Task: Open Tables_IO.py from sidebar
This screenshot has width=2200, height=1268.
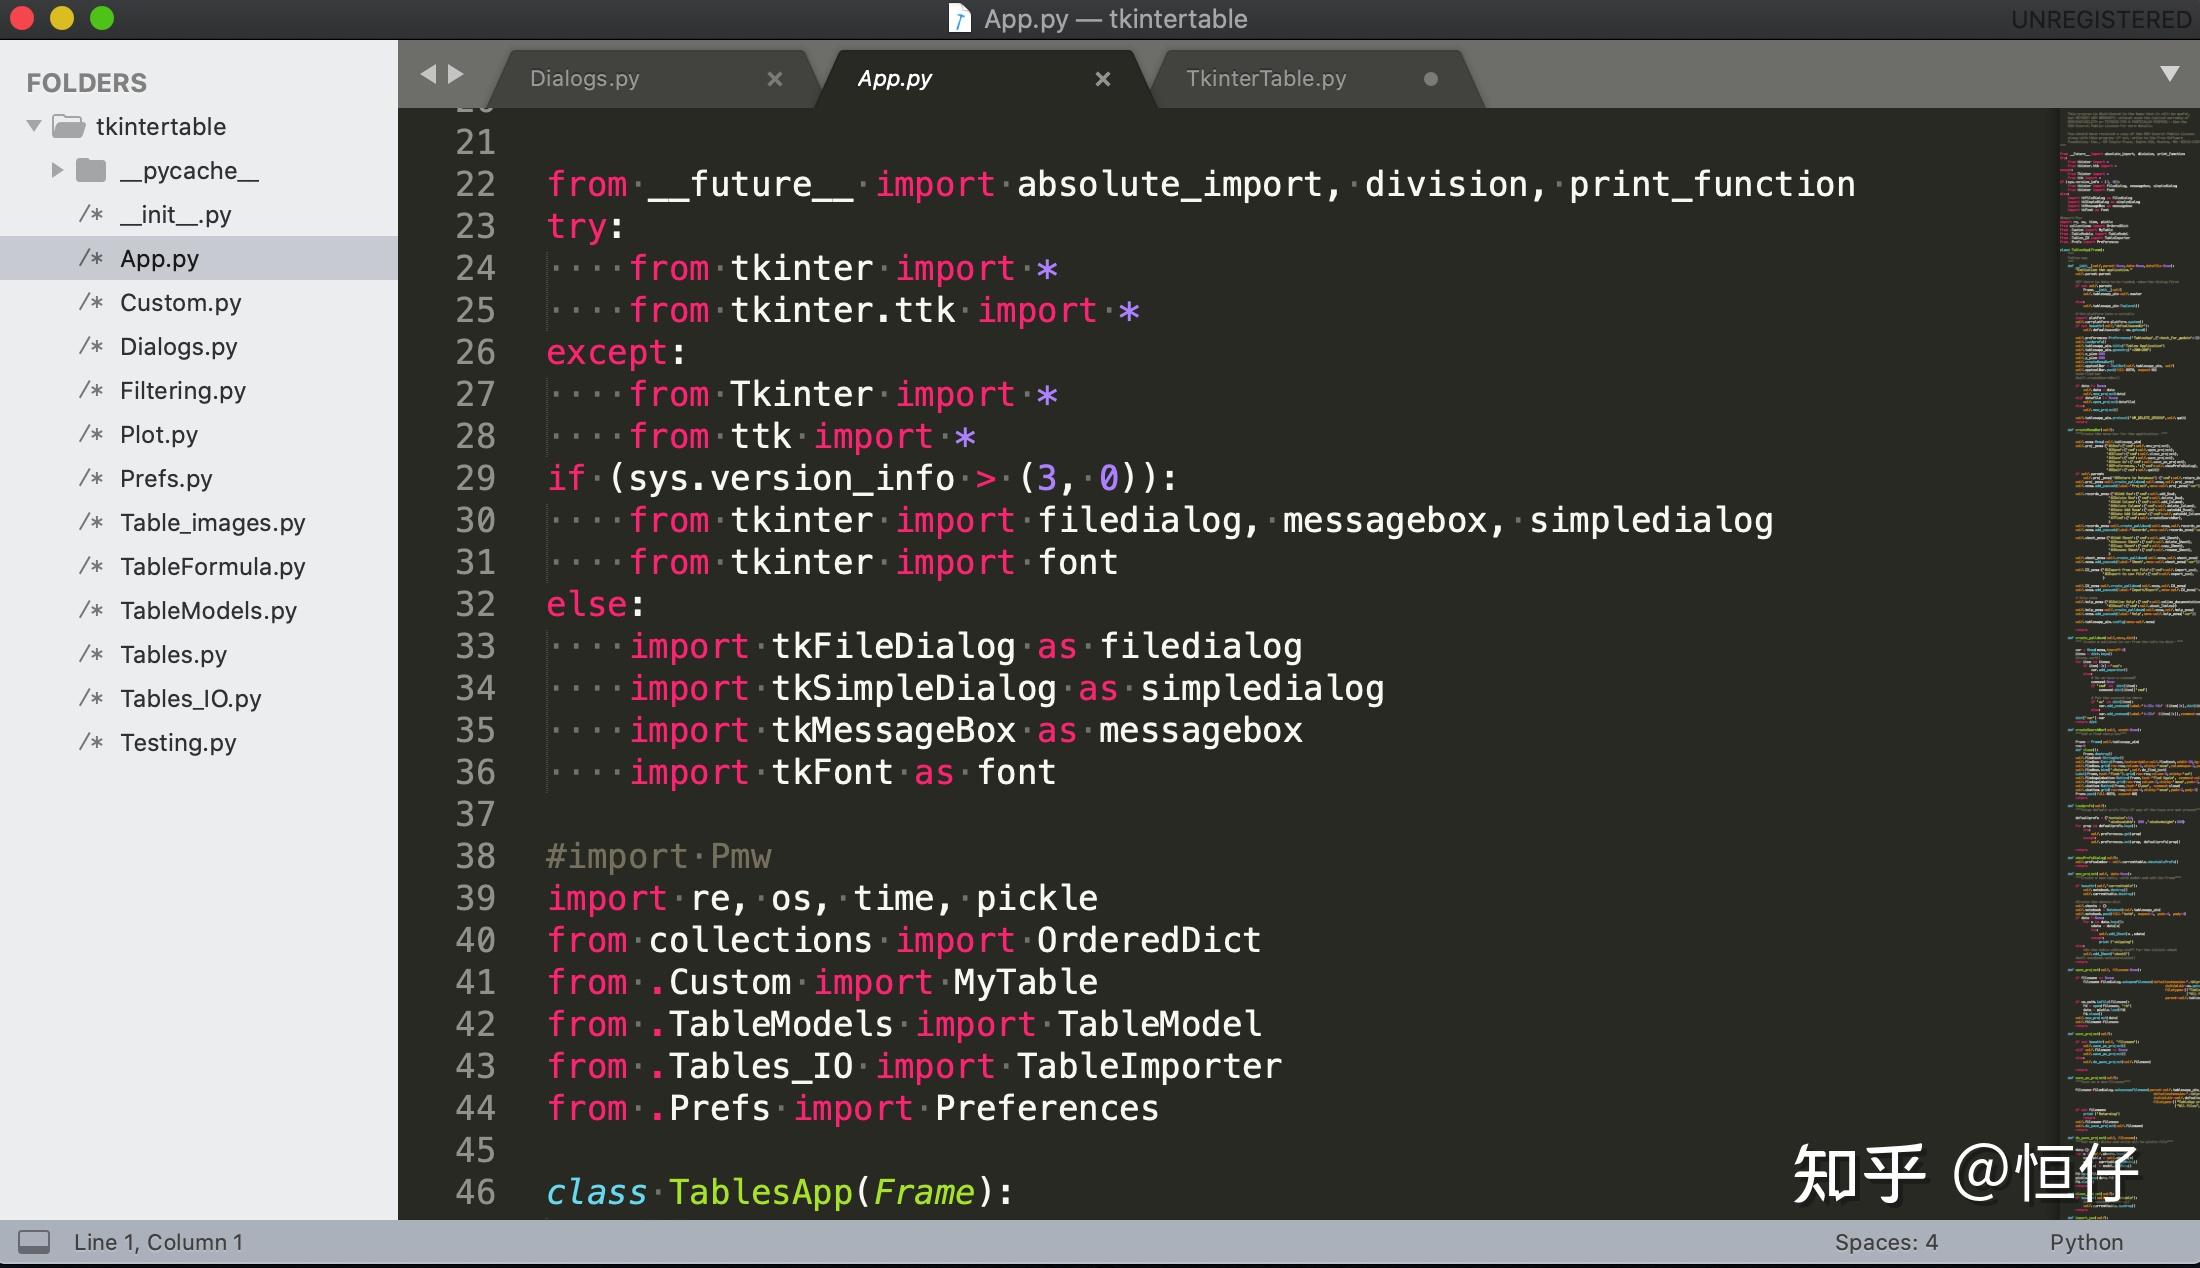Action: click(x=190, y=698)
